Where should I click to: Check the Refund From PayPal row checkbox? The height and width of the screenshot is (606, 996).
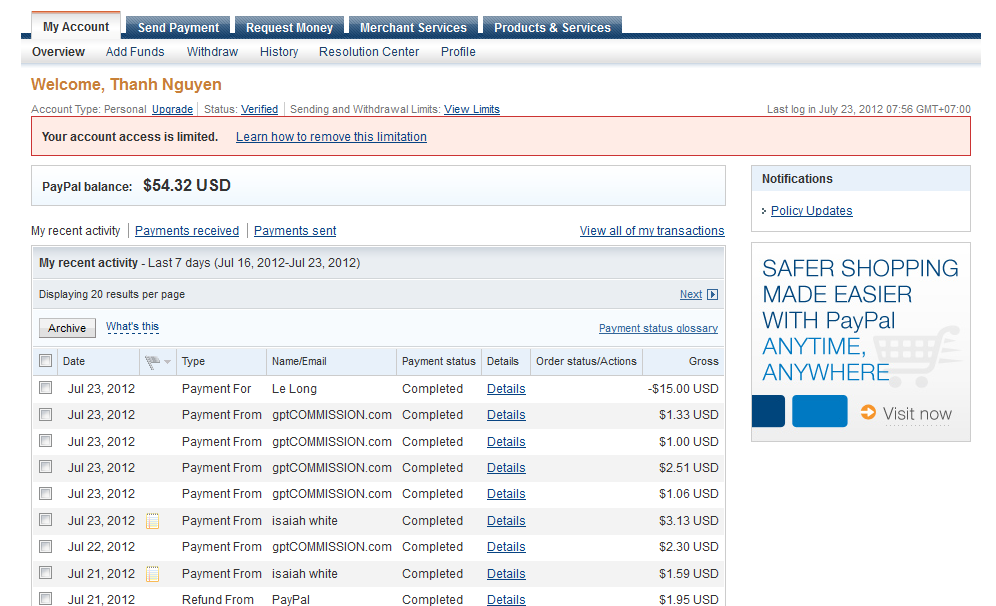click(x=46, y=598)
